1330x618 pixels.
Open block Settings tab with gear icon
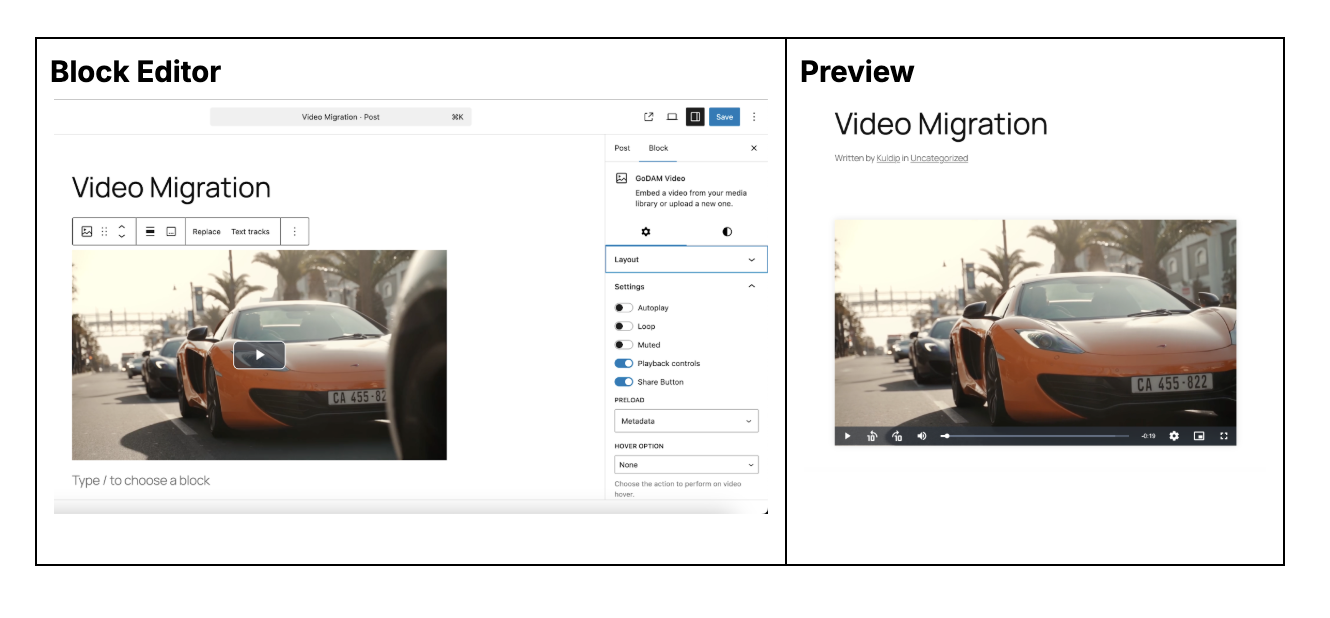646,231
